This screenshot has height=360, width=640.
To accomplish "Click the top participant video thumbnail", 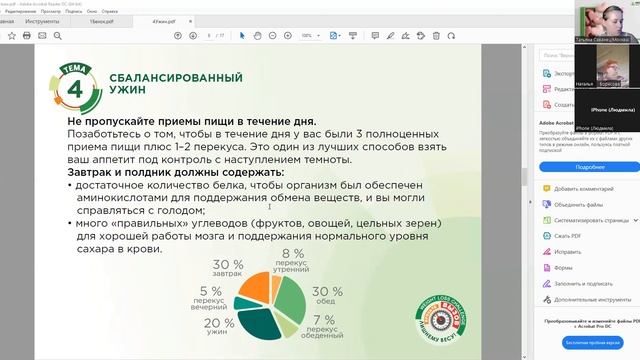I will (x=607, y=21).
